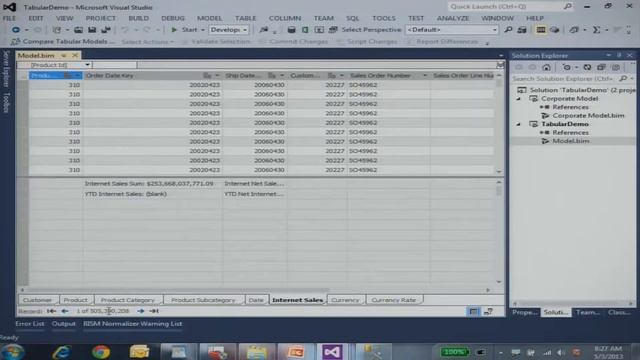Switch to the Customer table tab
This screenshot has height=360, width=640.
coord(38,300)
